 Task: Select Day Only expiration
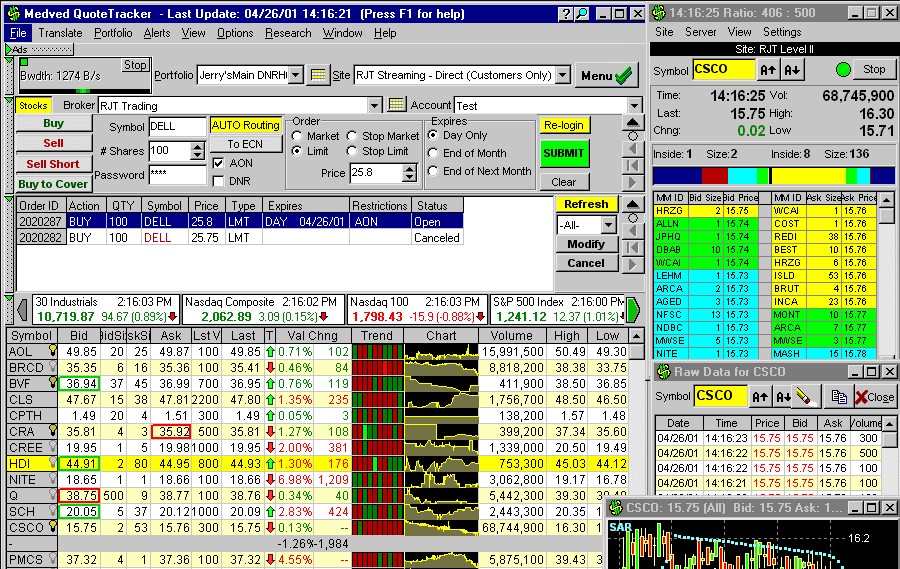[433, 135]
